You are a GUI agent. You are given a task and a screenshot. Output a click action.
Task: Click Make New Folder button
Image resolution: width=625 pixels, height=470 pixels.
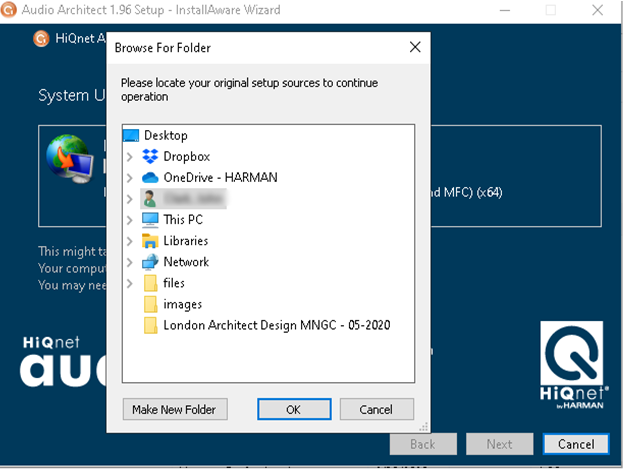[x=175, y=409]
